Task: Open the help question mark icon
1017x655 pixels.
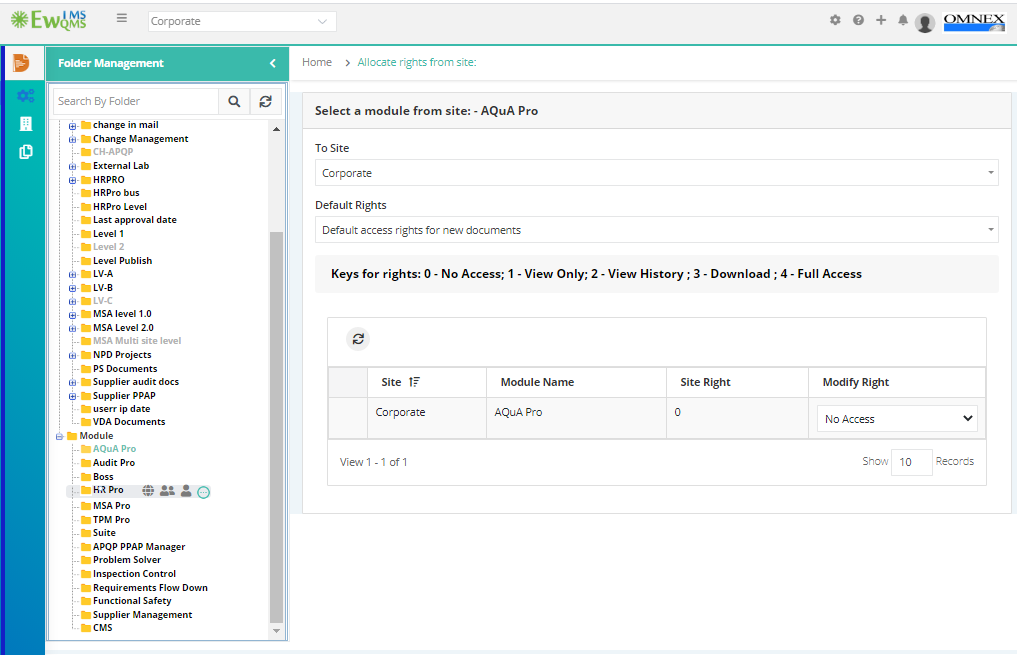Action: (858, 20)
